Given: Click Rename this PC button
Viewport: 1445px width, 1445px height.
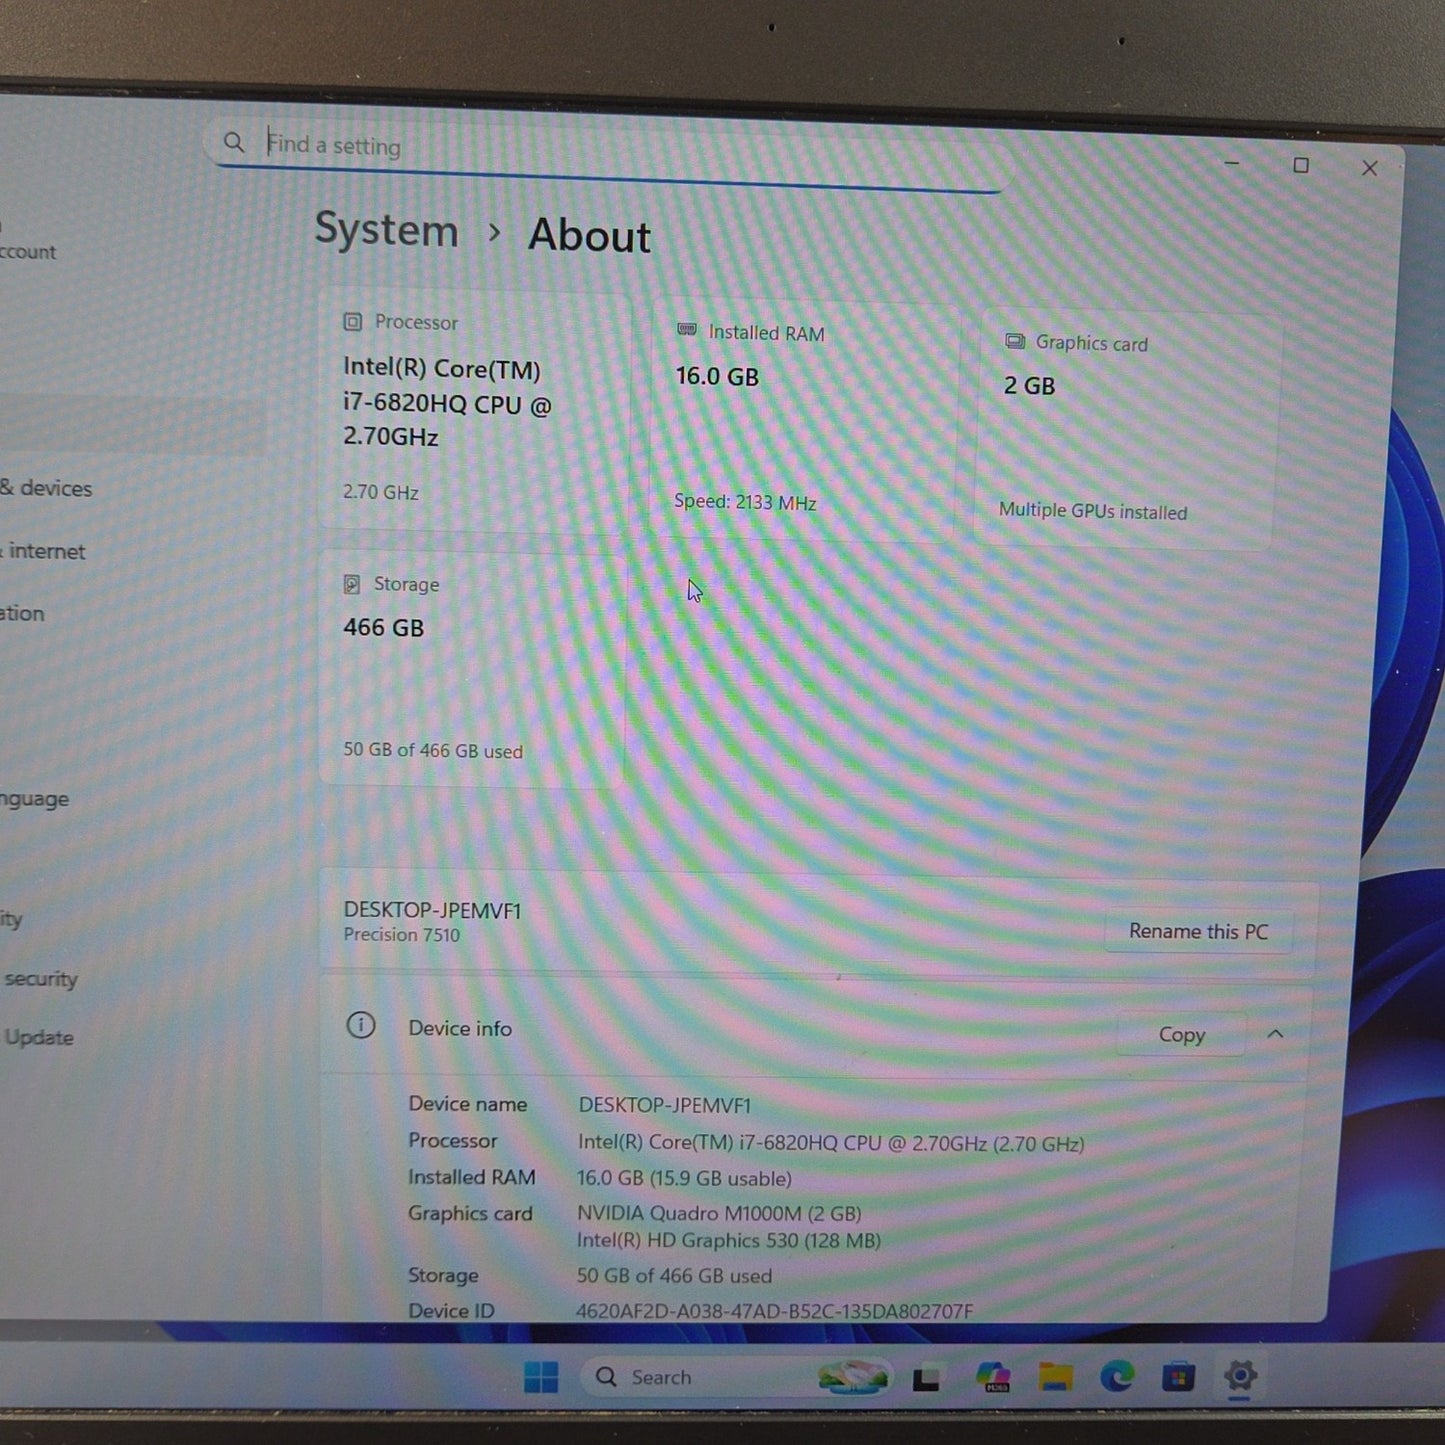Looking at the screenshot, I should pos(1198,932).
